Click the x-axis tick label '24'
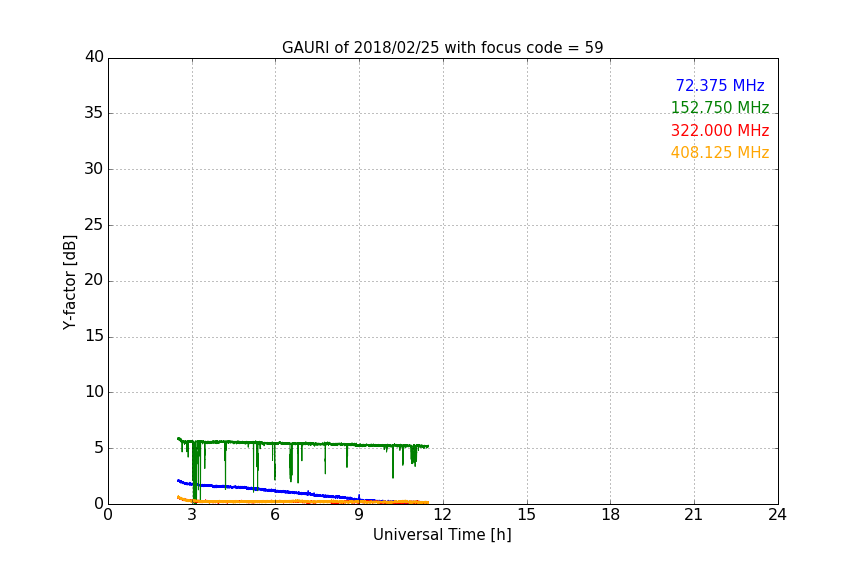864x576 pixels. point(777,515)
